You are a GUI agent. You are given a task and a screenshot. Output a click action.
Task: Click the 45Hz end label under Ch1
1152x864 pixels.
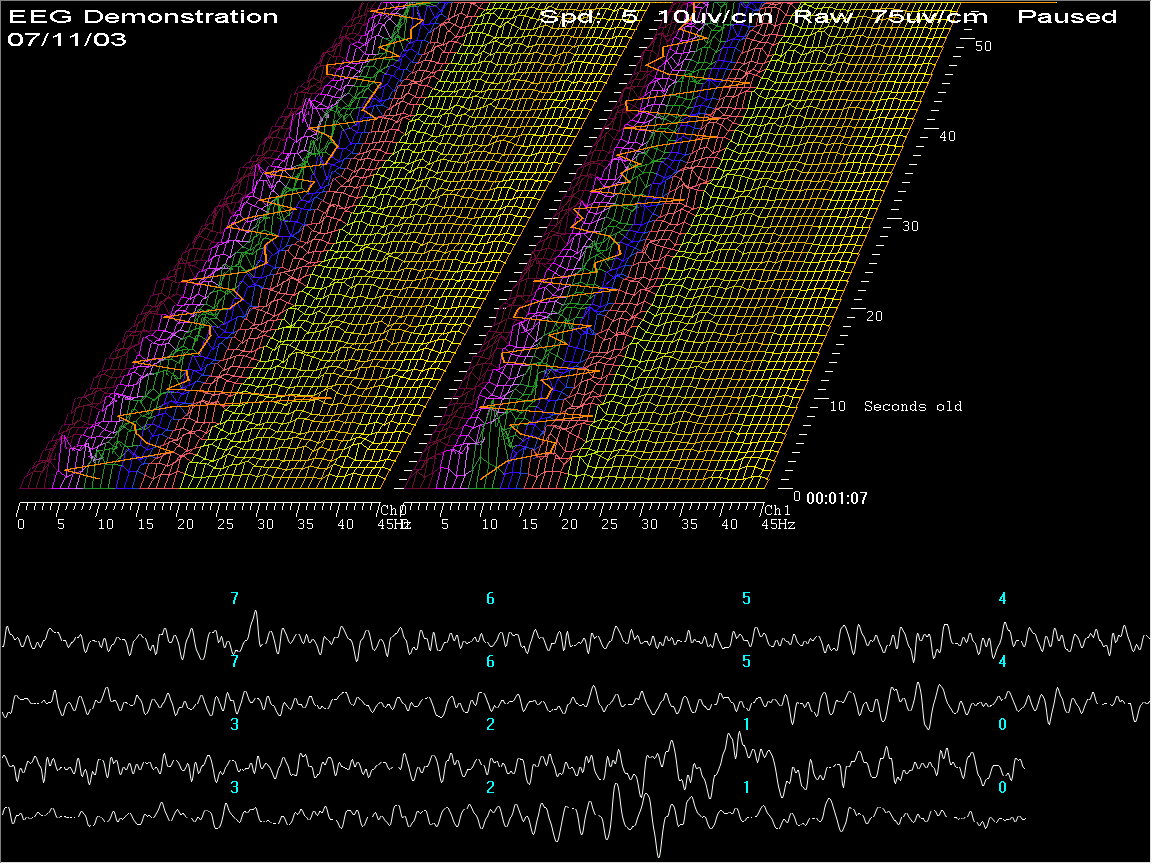click(779, 524)
